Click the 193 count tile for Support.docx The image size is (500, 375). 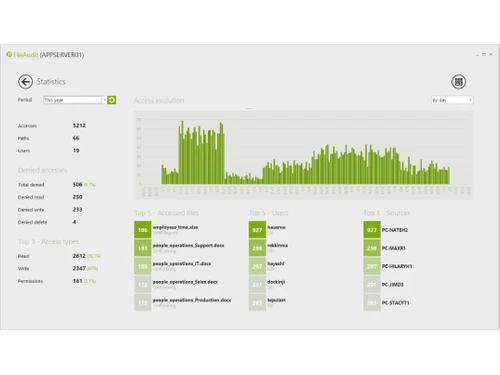point(143,248)
